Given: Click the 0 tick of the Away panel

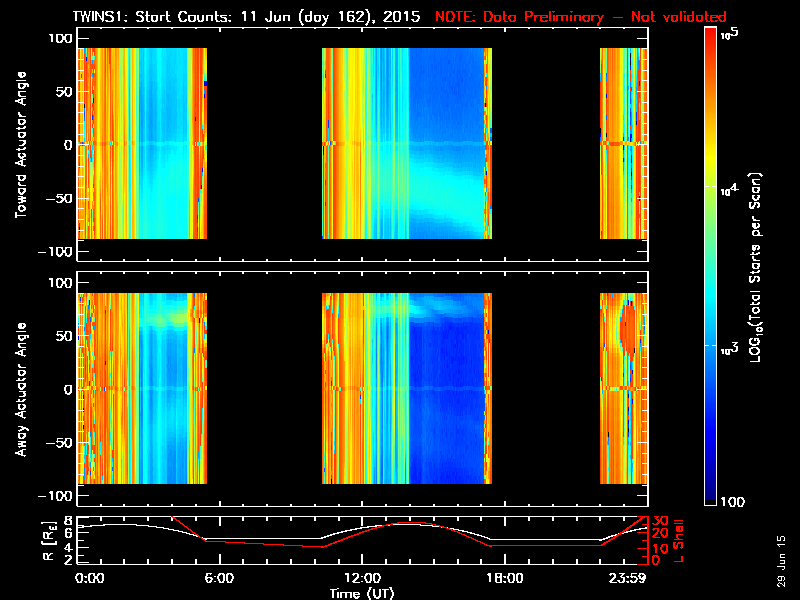Looking at the screenshot, I should click(68, 390).
